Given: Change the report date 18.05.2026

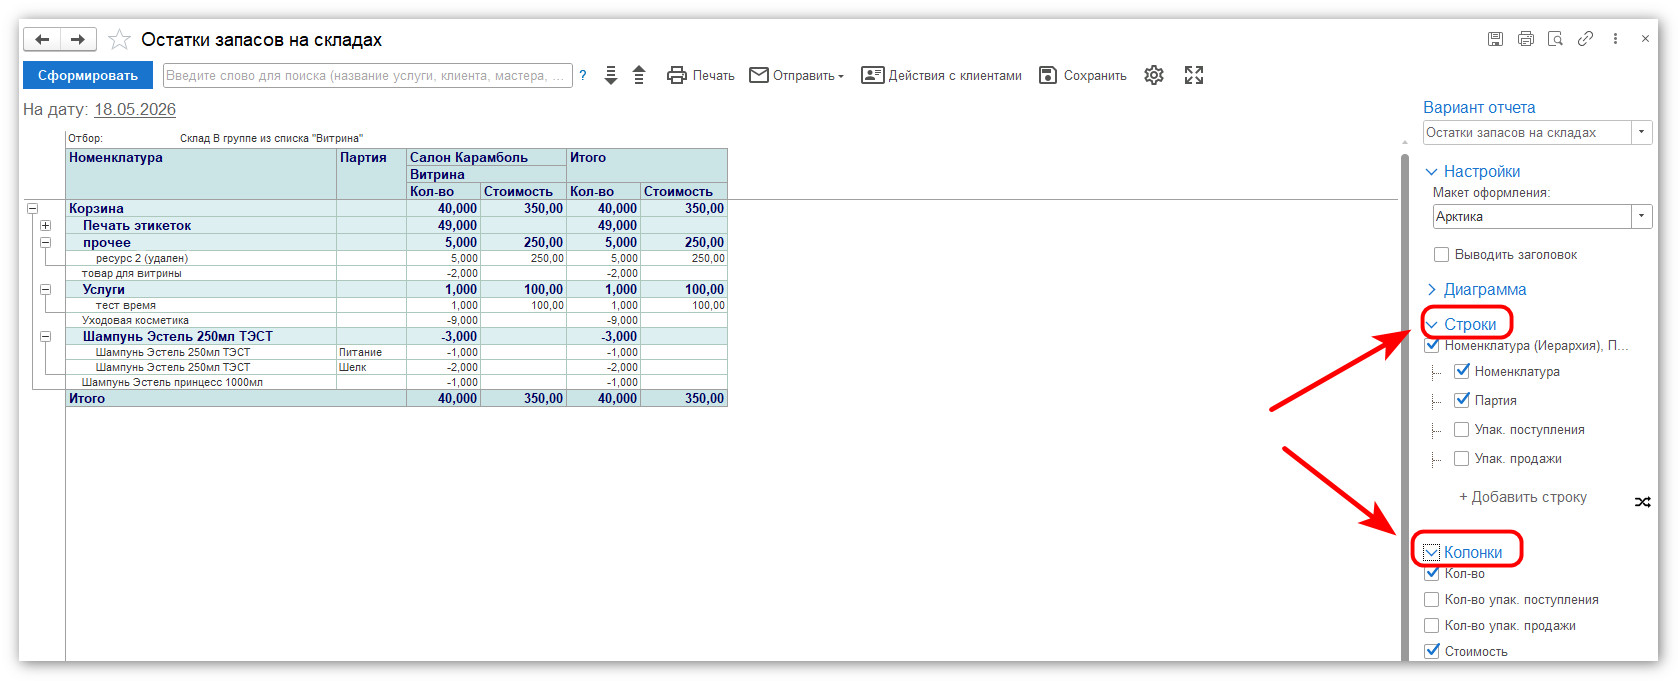Looking at the screenshot, I should (135, 109).
